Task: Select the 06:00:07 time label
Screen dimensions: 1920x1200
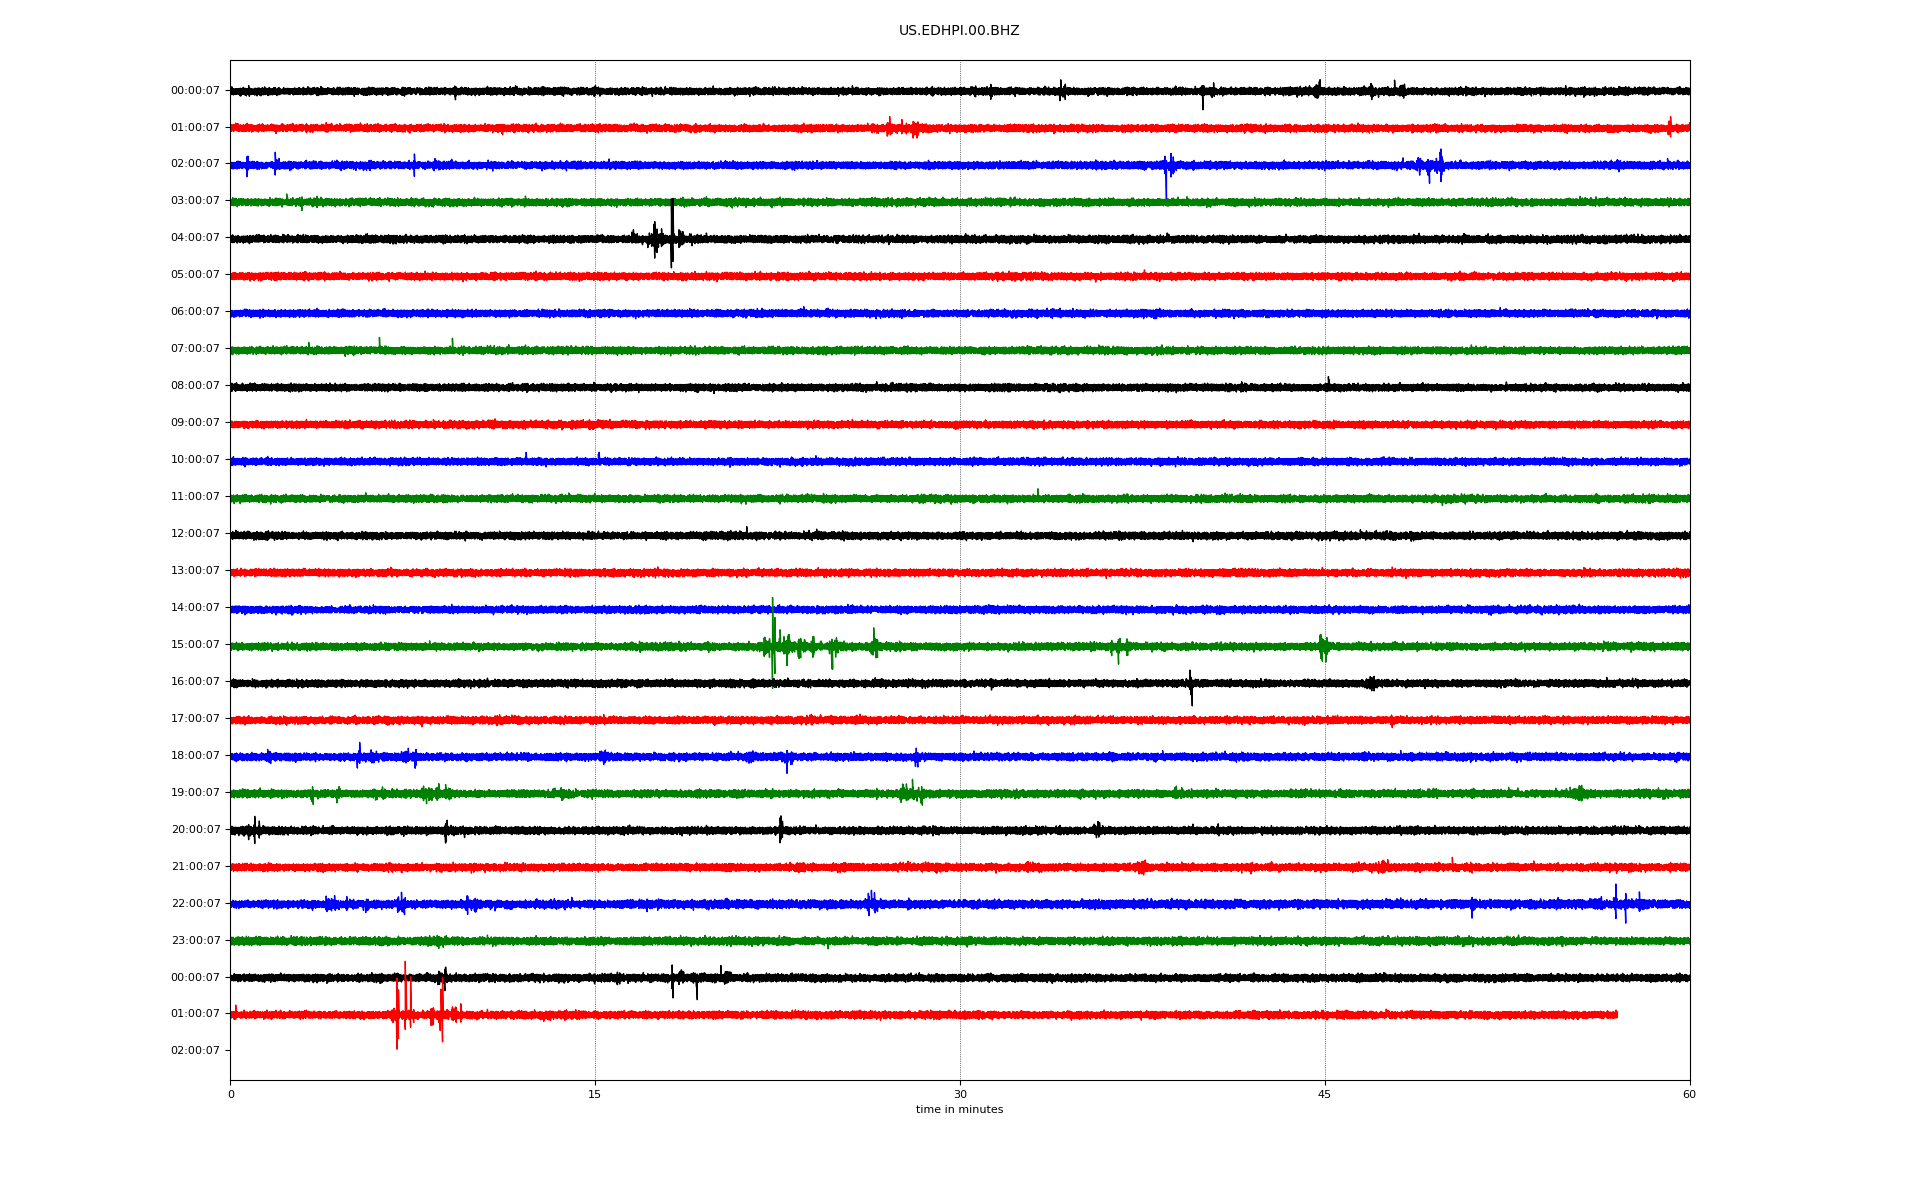Action: click(195, 312)
